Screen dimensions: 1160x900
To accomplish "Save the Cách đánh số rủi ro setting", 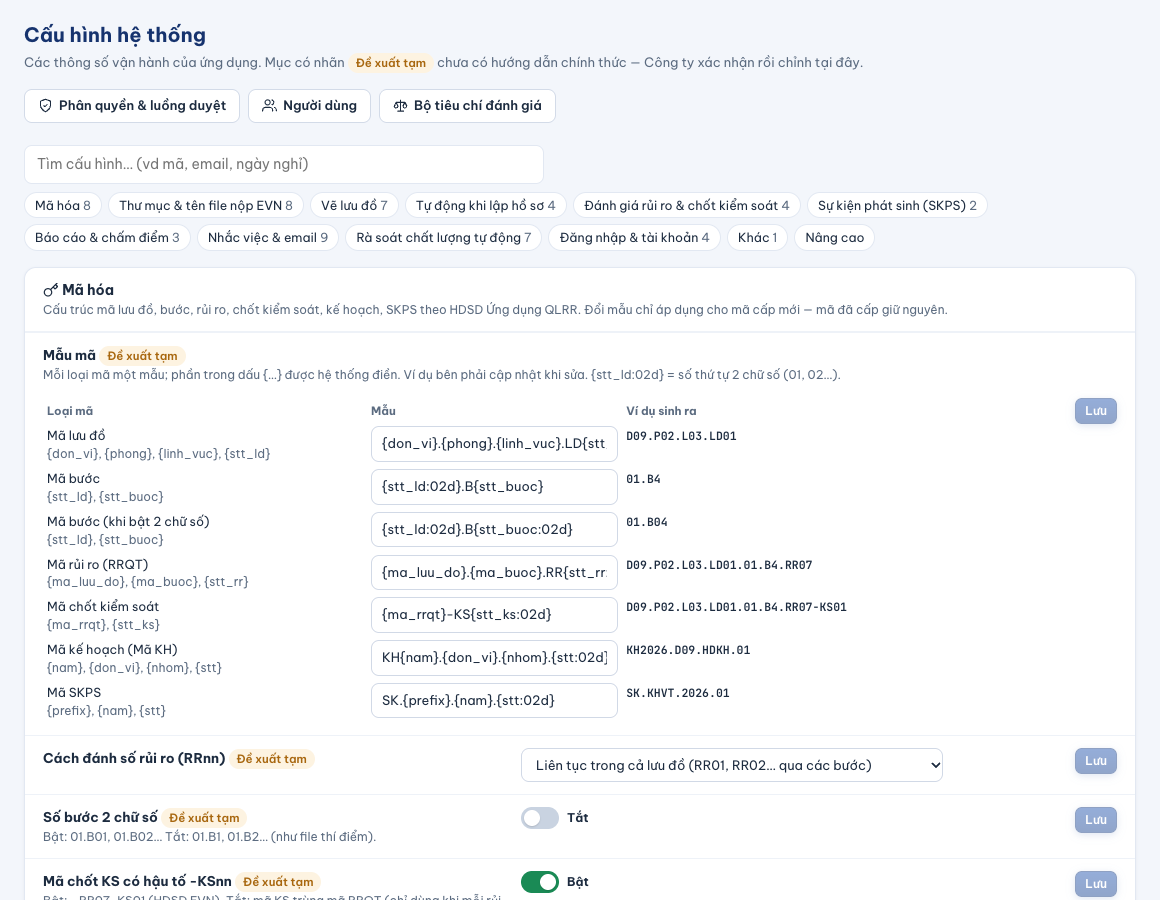I will (x=1096, y=761).
